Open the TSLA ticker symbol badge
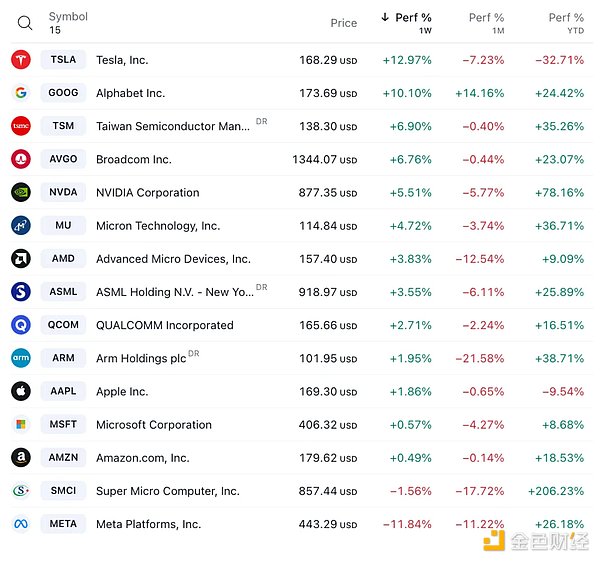This screenshot has height=562, width=600. [x=63, y=60]
